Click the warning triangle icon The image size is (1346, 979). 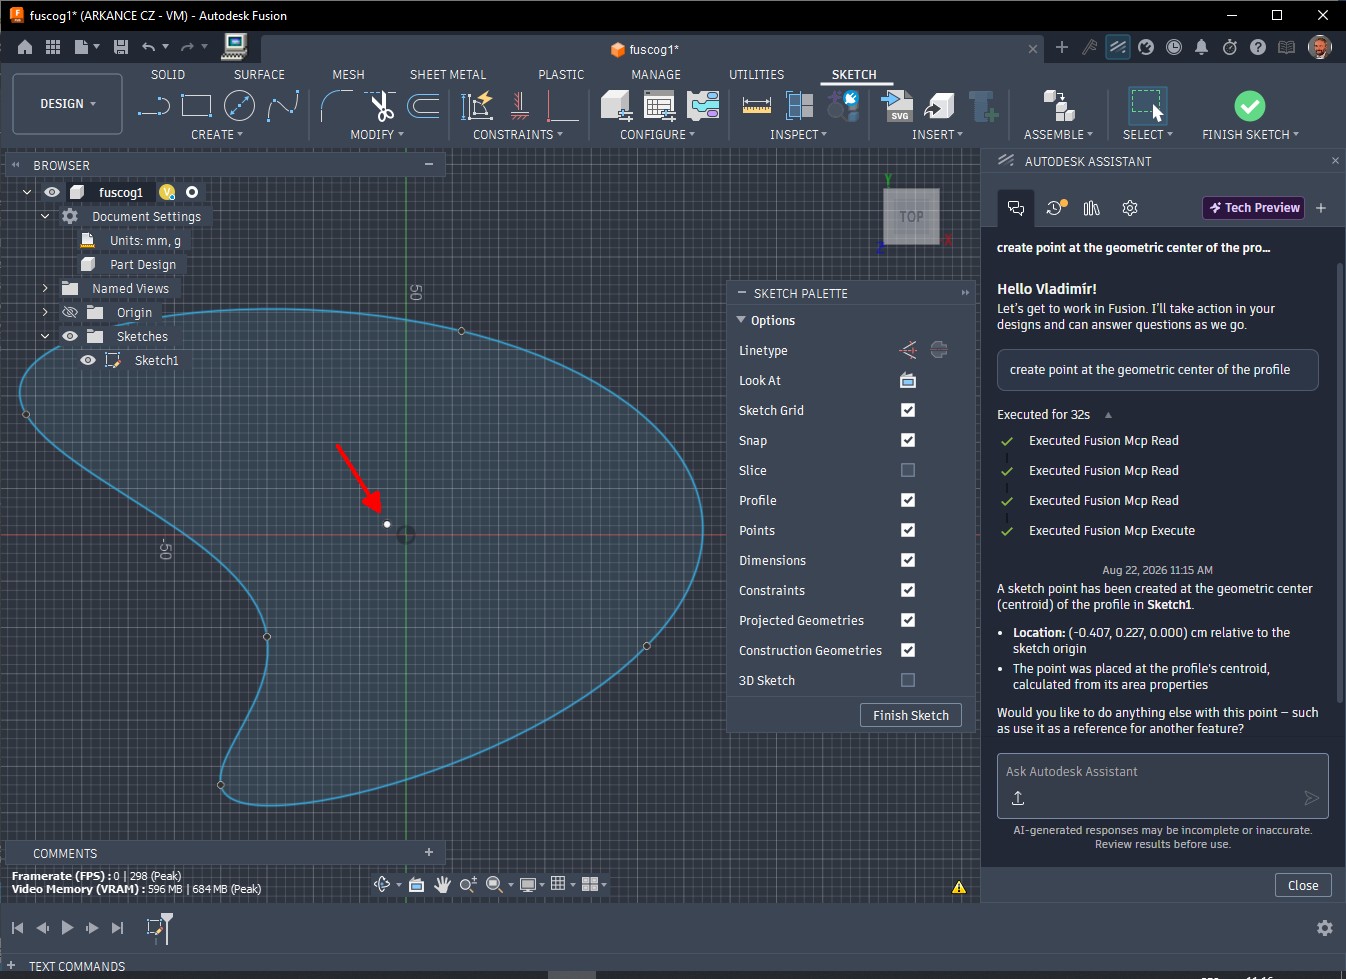click(959, 886)
